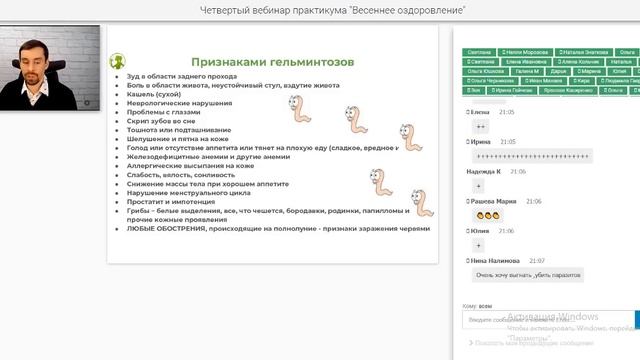Click bullet Аллергические высыпания на коже

pyautogui.click(x=190, y=166)
